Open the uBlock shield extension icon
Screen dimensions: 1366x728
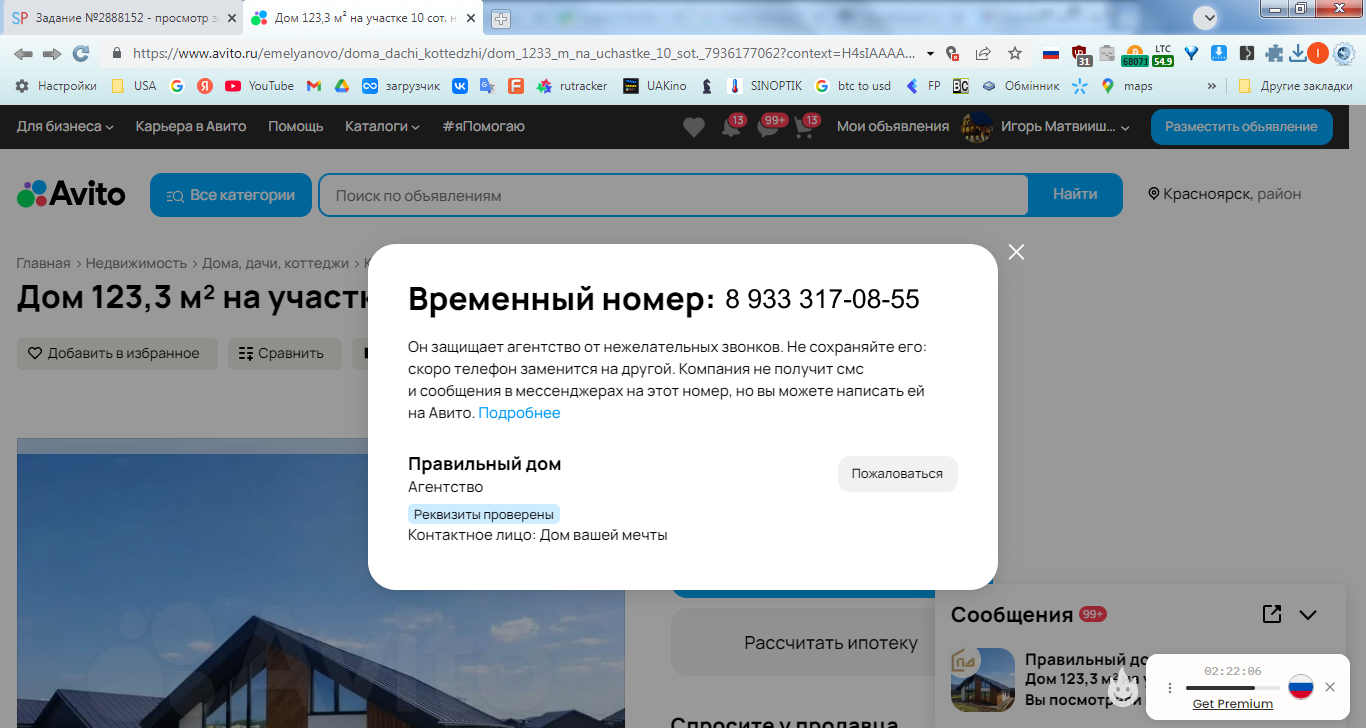pyautogui.click(x=1081, y=55)
